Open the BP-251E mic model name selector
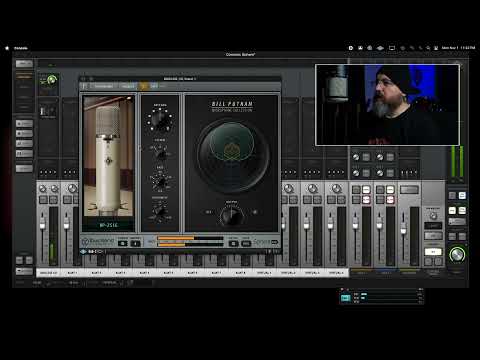This screenshot has width=480, height=360. pyautogui.click(x=109, y=225)
